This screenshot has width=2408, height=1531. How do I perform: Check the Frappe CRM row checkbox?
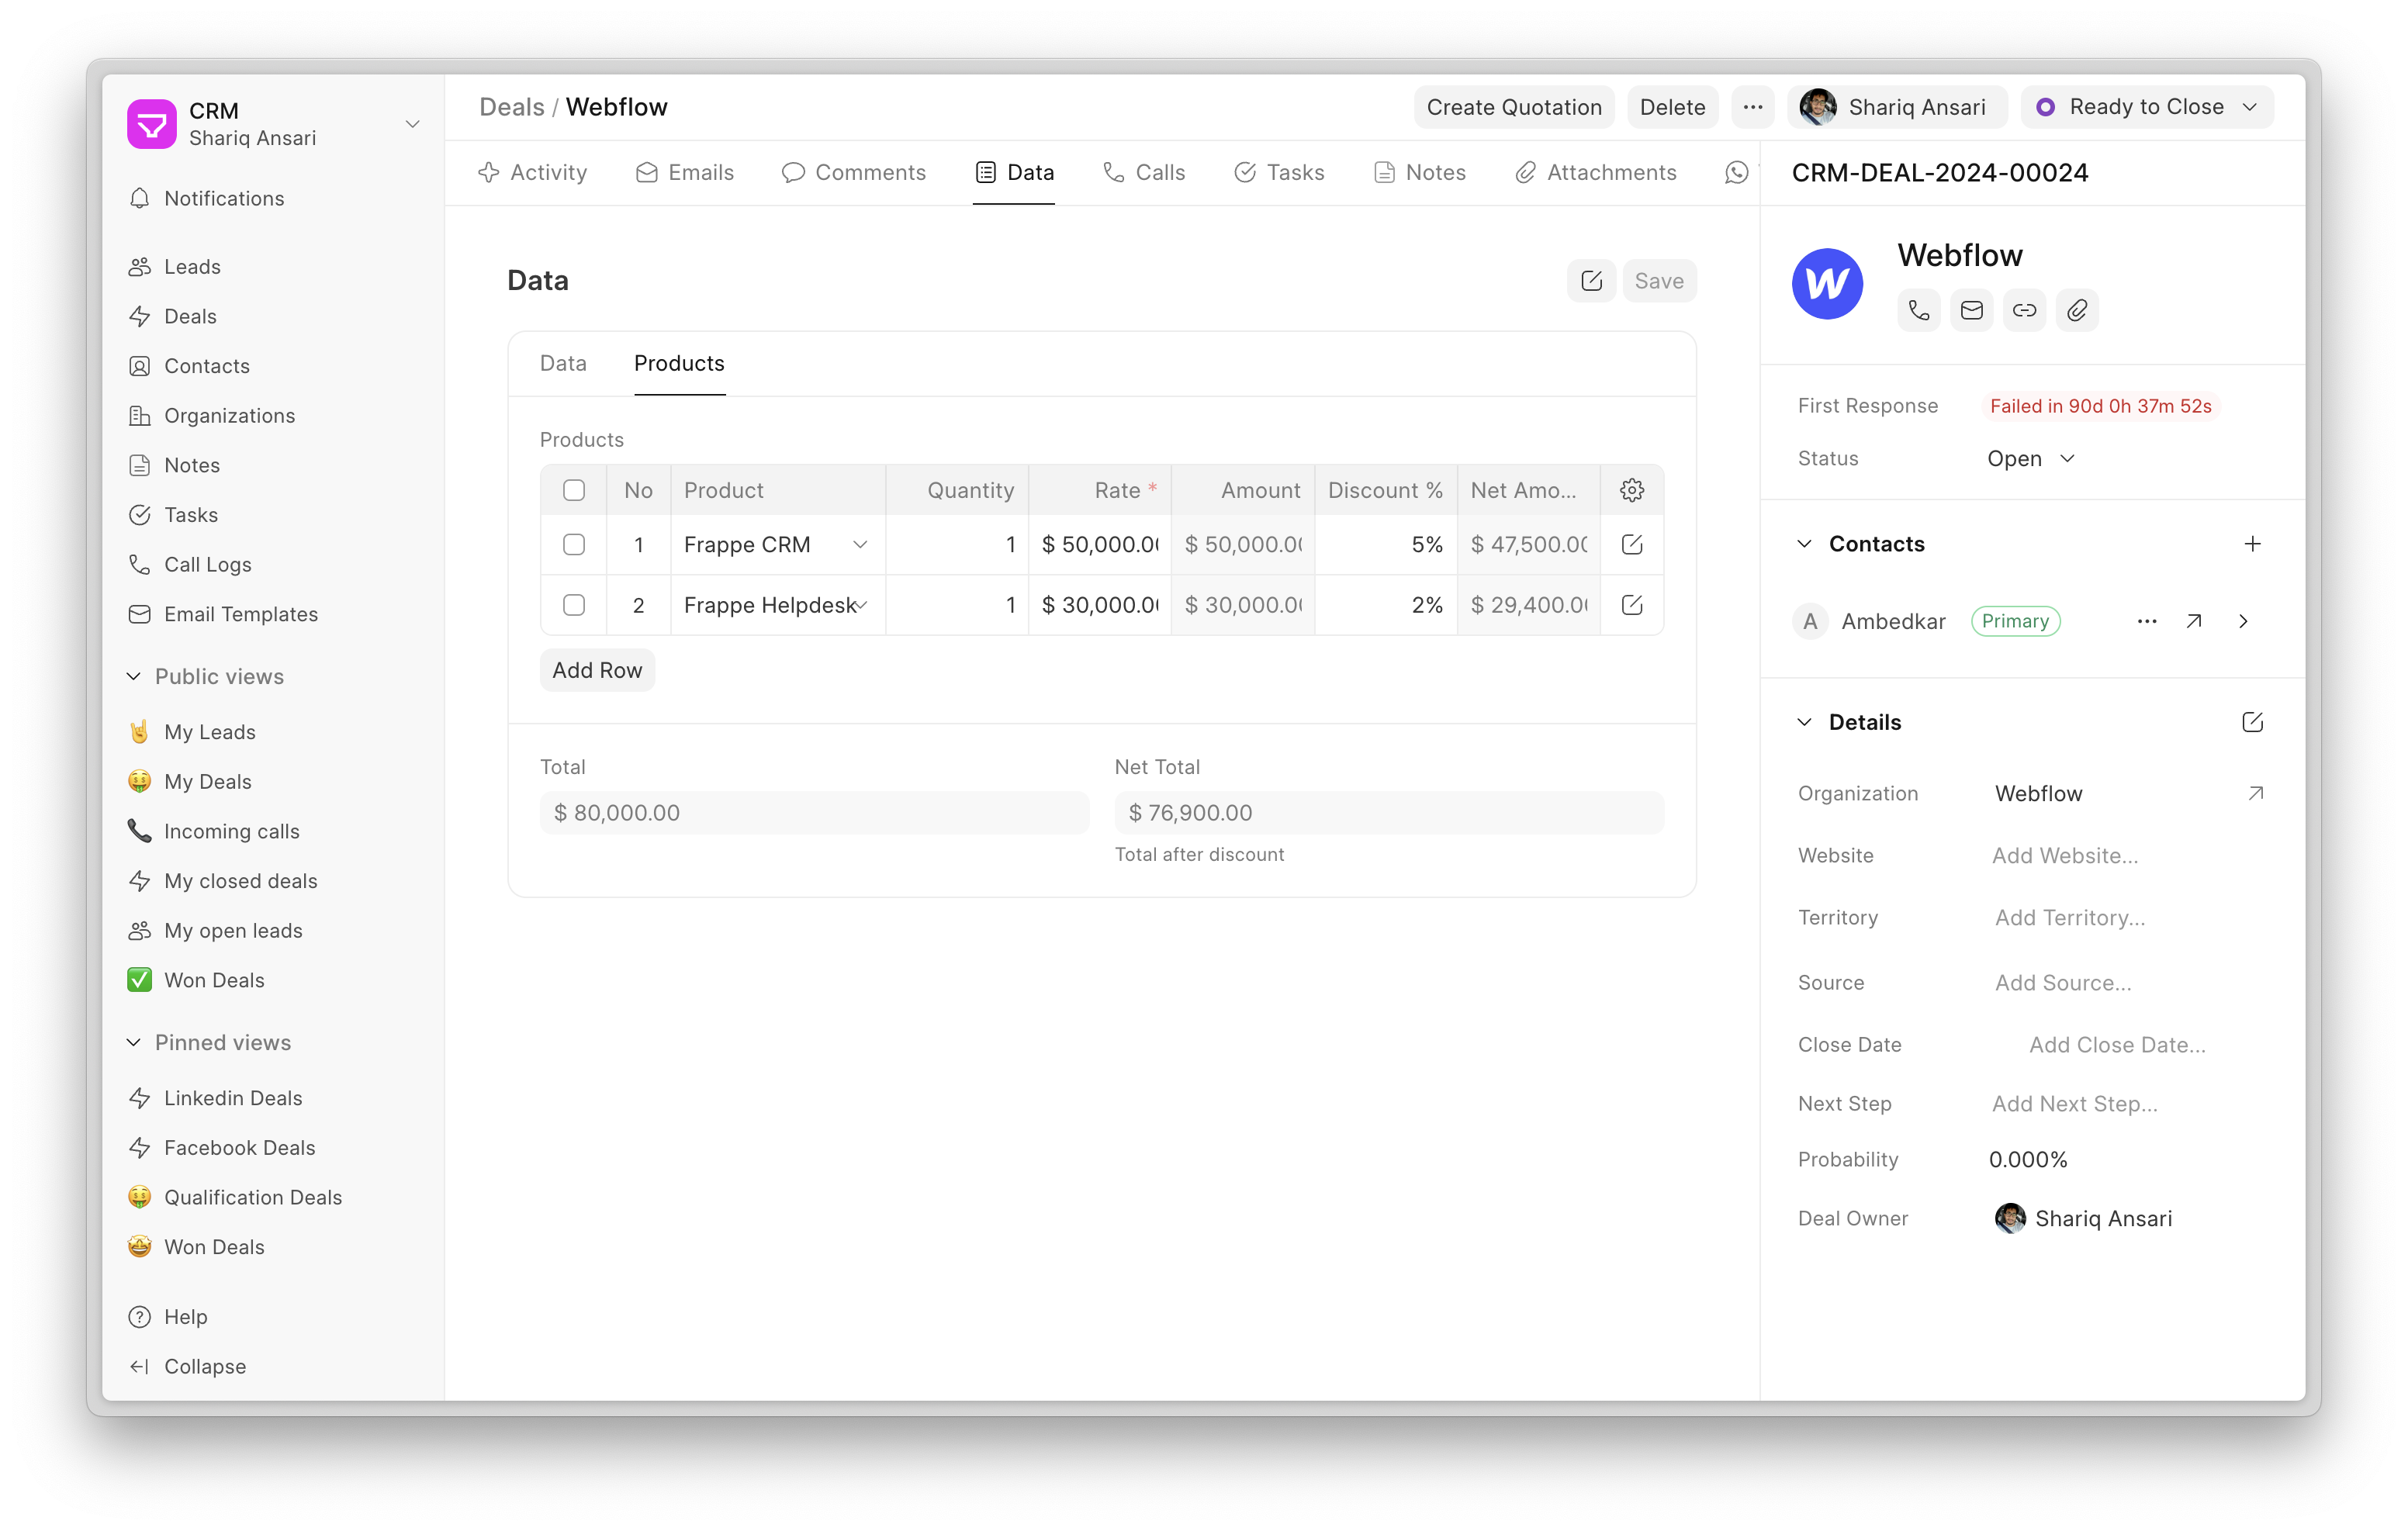pyautogui.click(x=573, y=545)
